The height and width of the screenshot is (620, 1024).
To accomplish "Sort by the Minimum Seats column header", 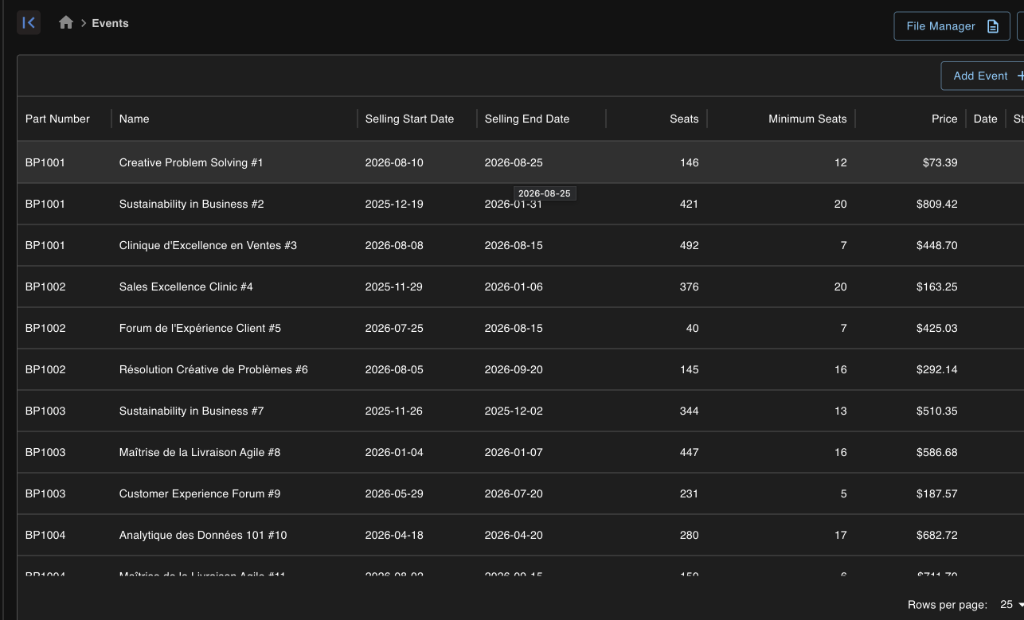I will [807, 119].
